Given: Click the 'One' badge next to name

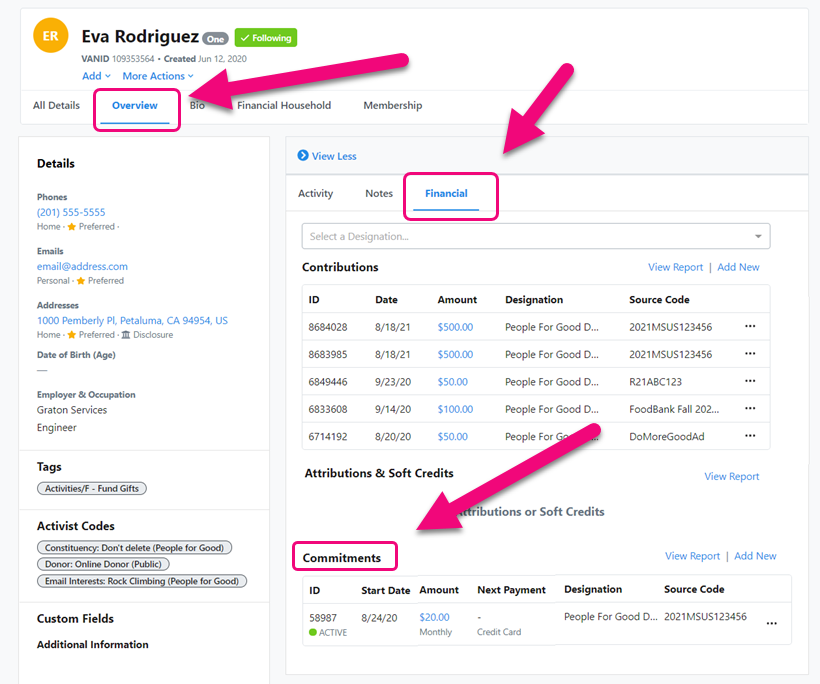Looking at the screenshot, I should (x=215, y=39).
